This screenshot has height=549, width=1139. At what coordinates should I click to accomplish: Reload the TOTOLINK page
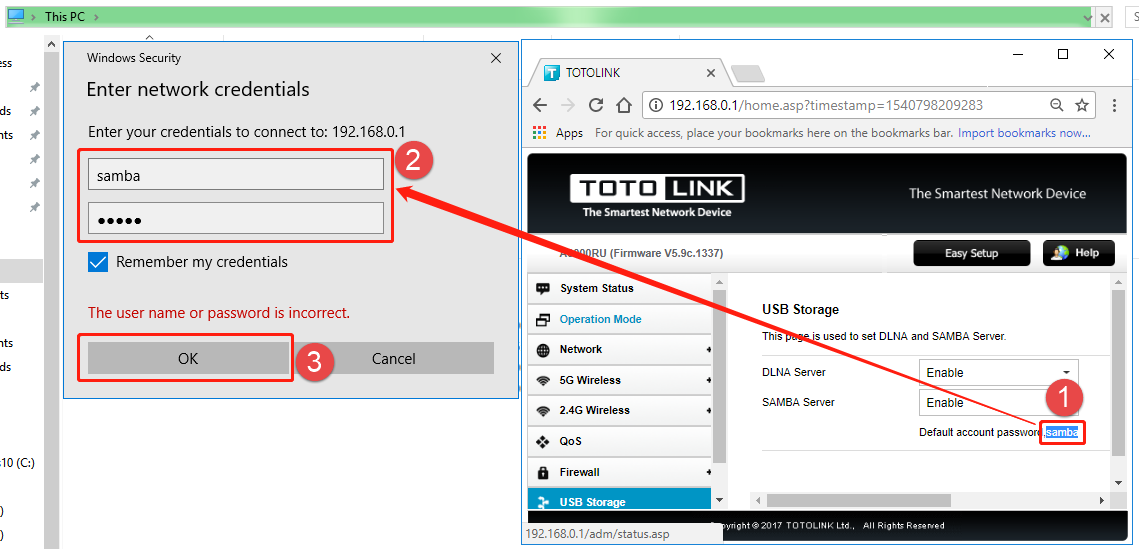click(596, 105)
